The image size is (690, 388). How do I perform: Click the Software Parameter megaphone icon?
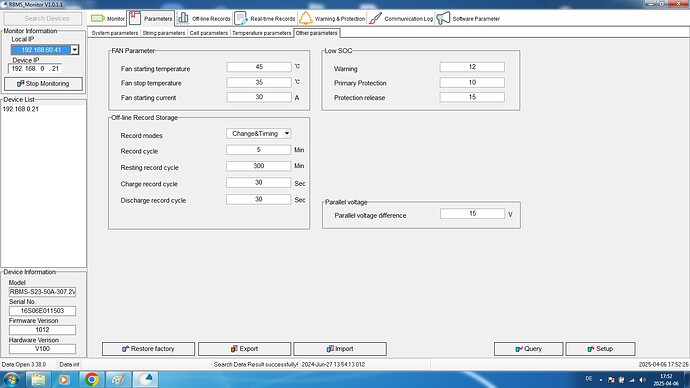pos(443,18)
